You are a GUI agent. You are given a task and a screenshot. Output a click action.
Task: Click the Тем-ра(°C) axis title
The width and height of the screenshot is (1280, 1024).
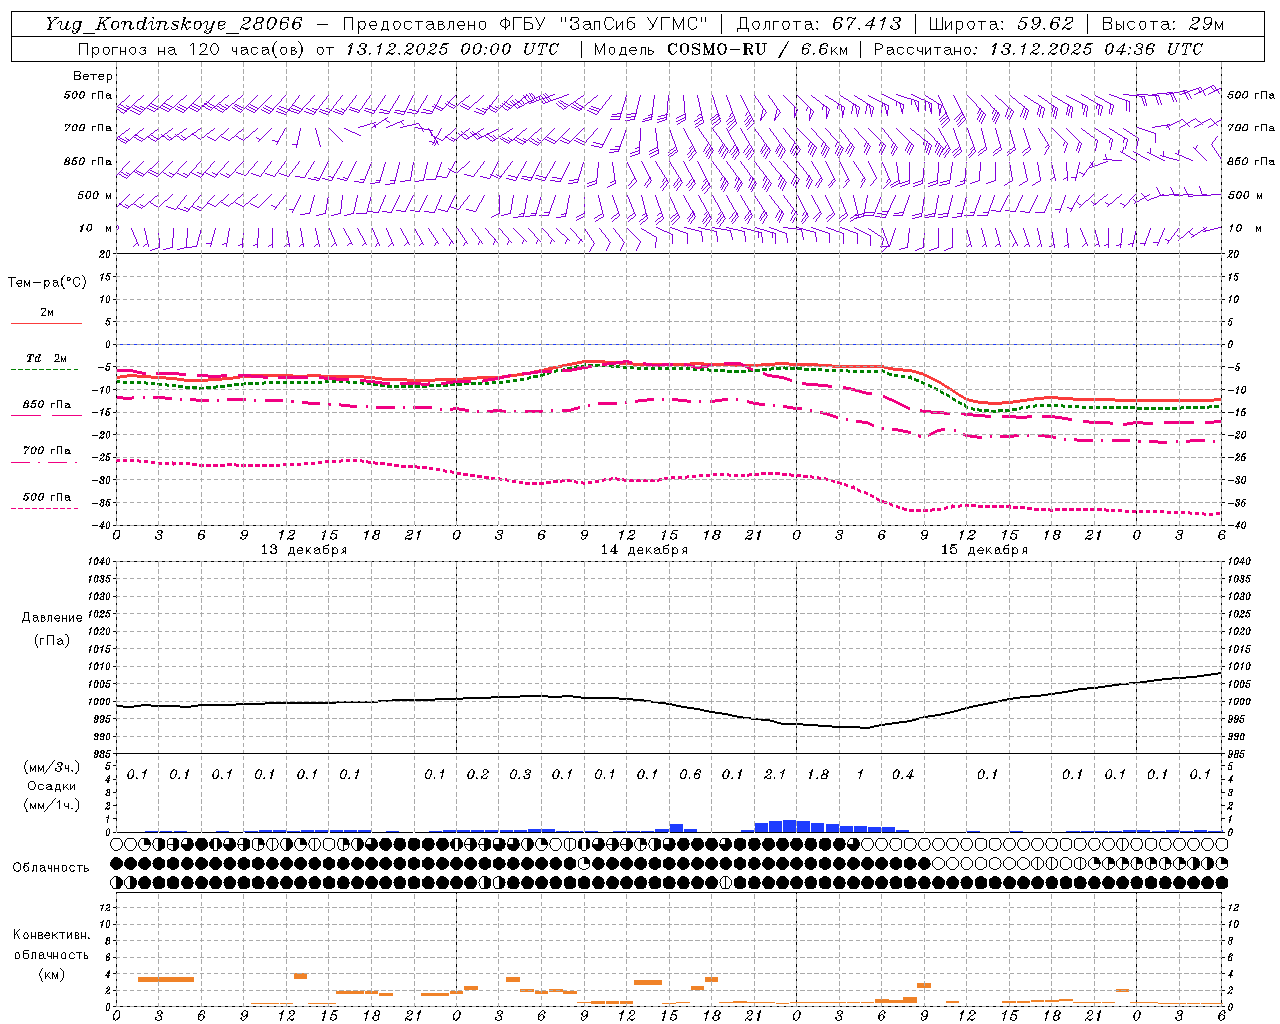tap(47, 283)
